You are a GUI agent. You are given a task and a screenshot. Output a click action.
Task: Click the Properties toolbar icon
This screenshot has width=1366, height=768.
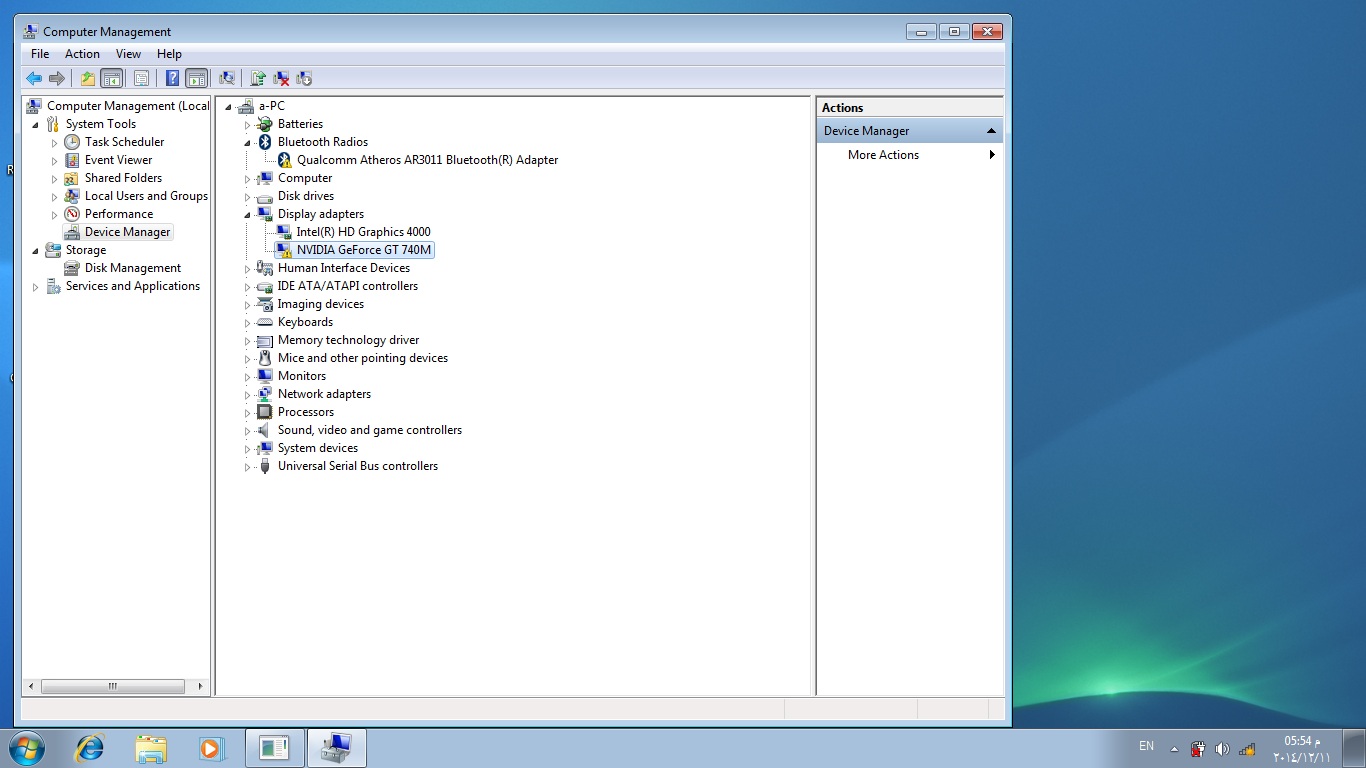tap(141, 78)
